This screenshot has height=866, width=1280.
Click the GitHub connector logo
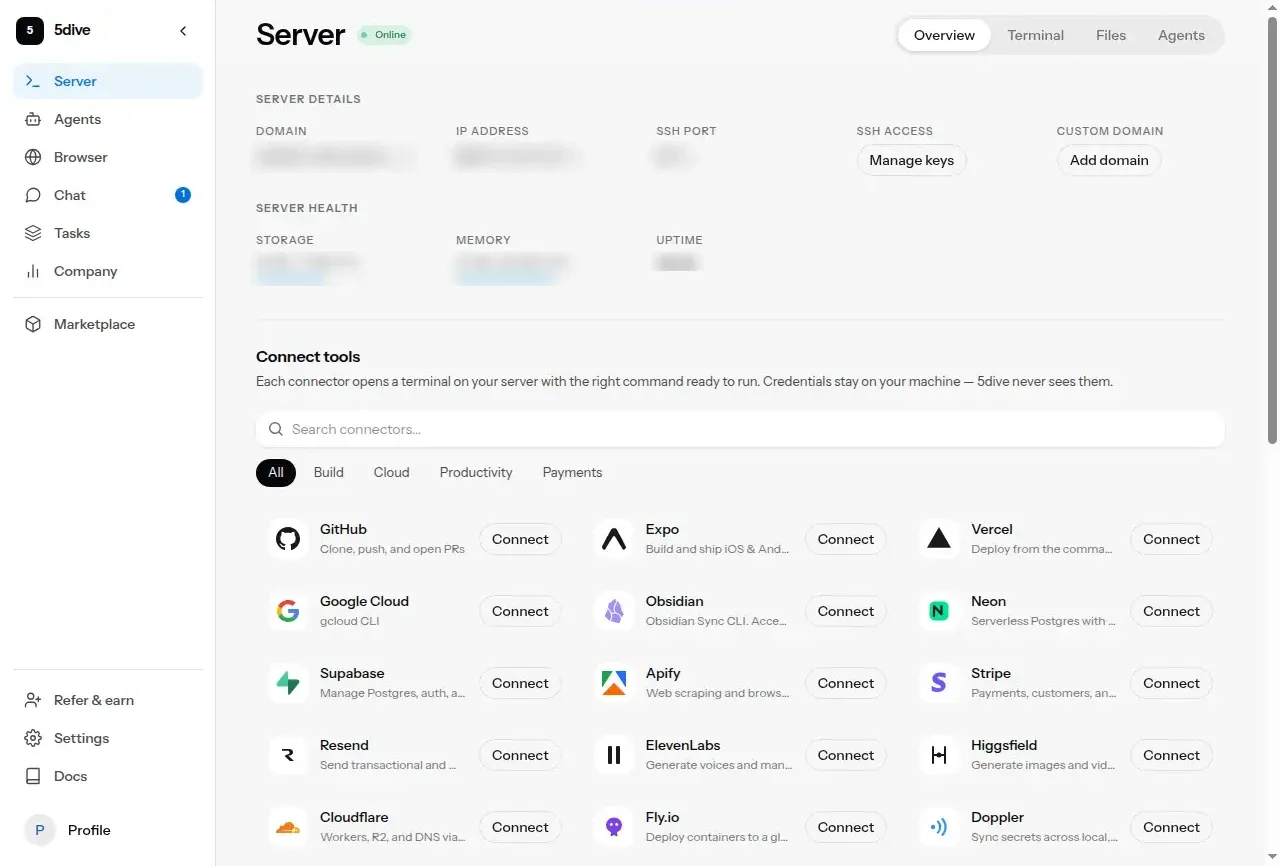pos(288,539)
